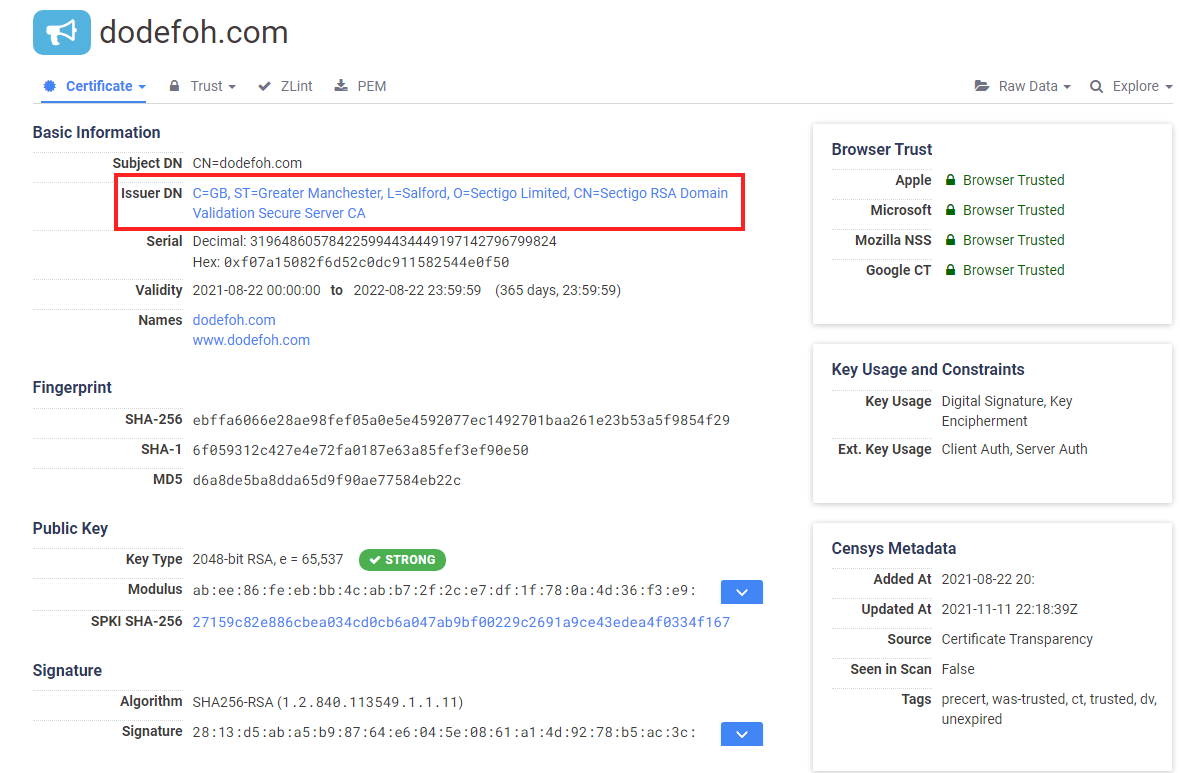Select the Client Auth, Server Auth text
The height and width of the screenshot is (773, 1180).
(x=1014, y=449)
